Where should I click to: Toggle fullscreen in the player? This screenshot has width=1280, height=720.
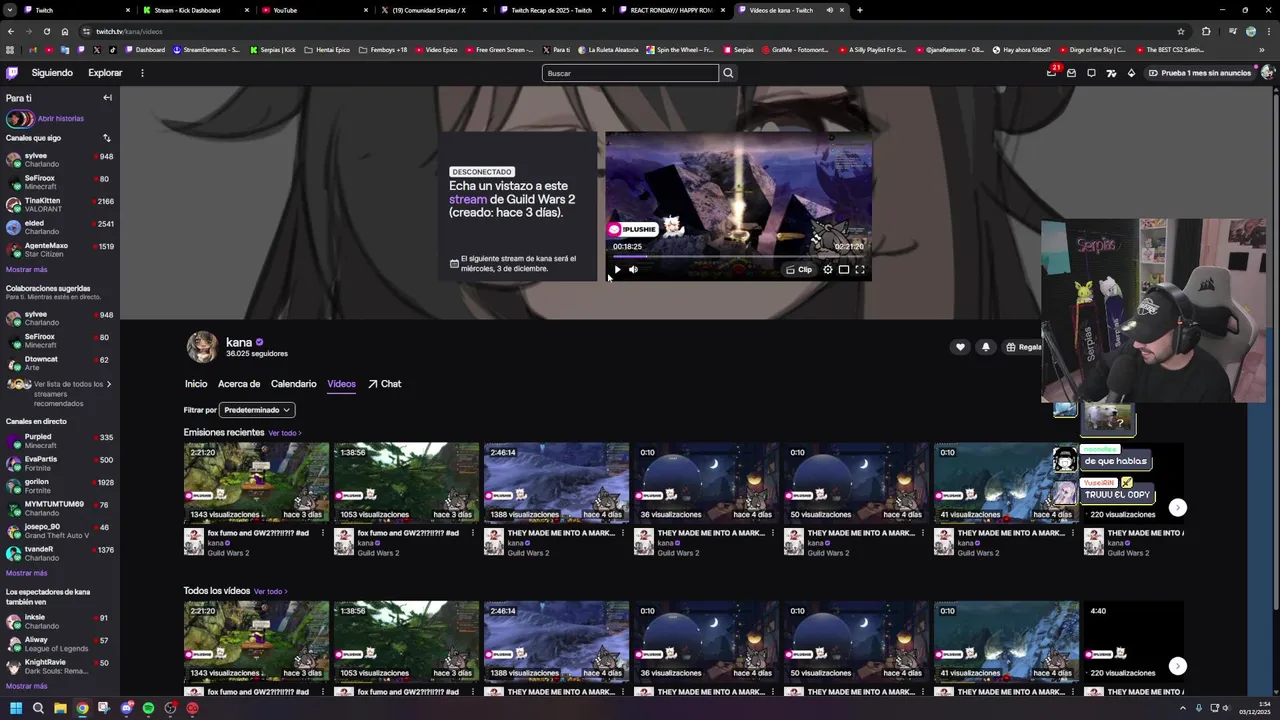coord(859,269)
